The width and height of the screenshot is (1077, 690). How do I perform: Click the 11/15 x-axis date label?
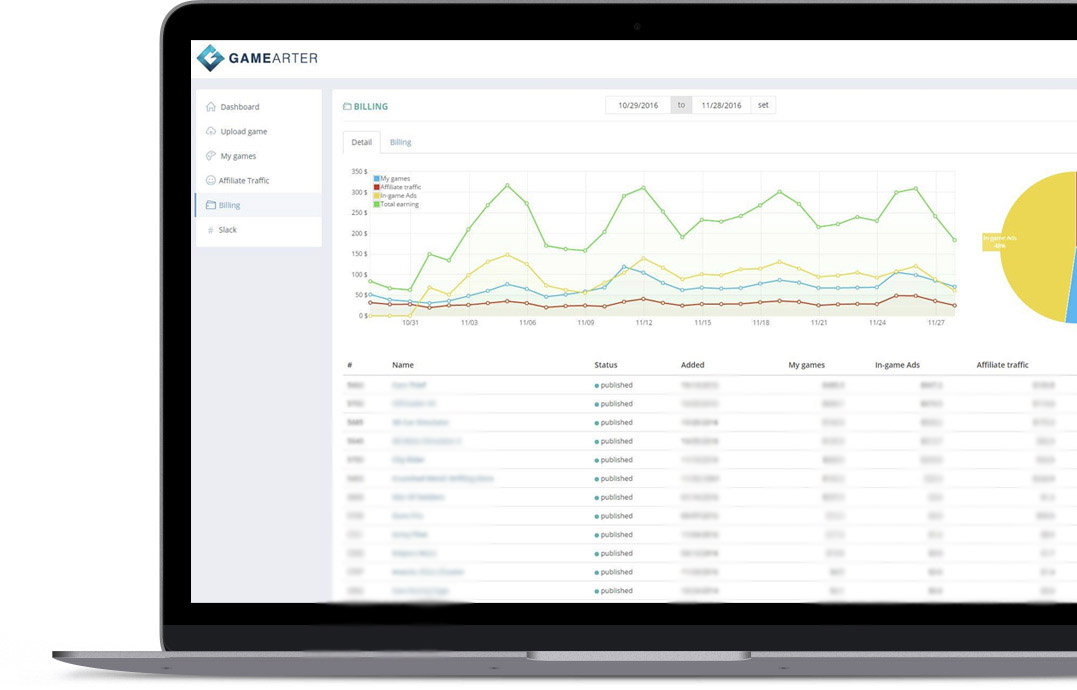click(x=703, y=323)
